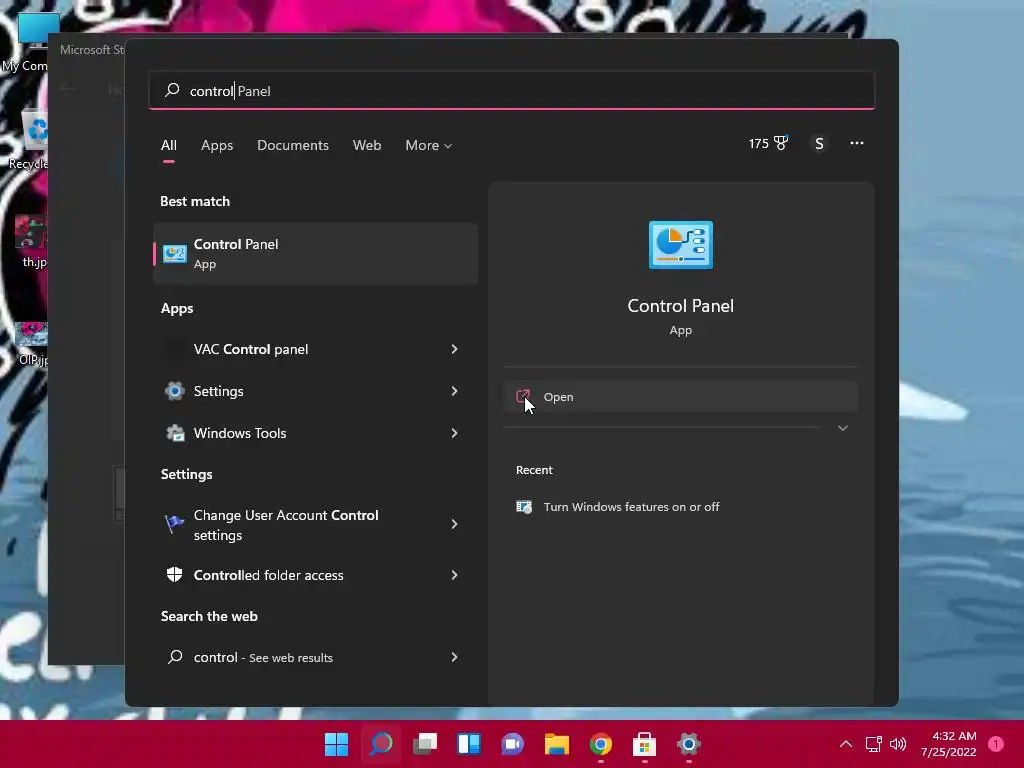1024x768 pixels.
Task: Click the magnifier icon in search box
Action: 172,90
